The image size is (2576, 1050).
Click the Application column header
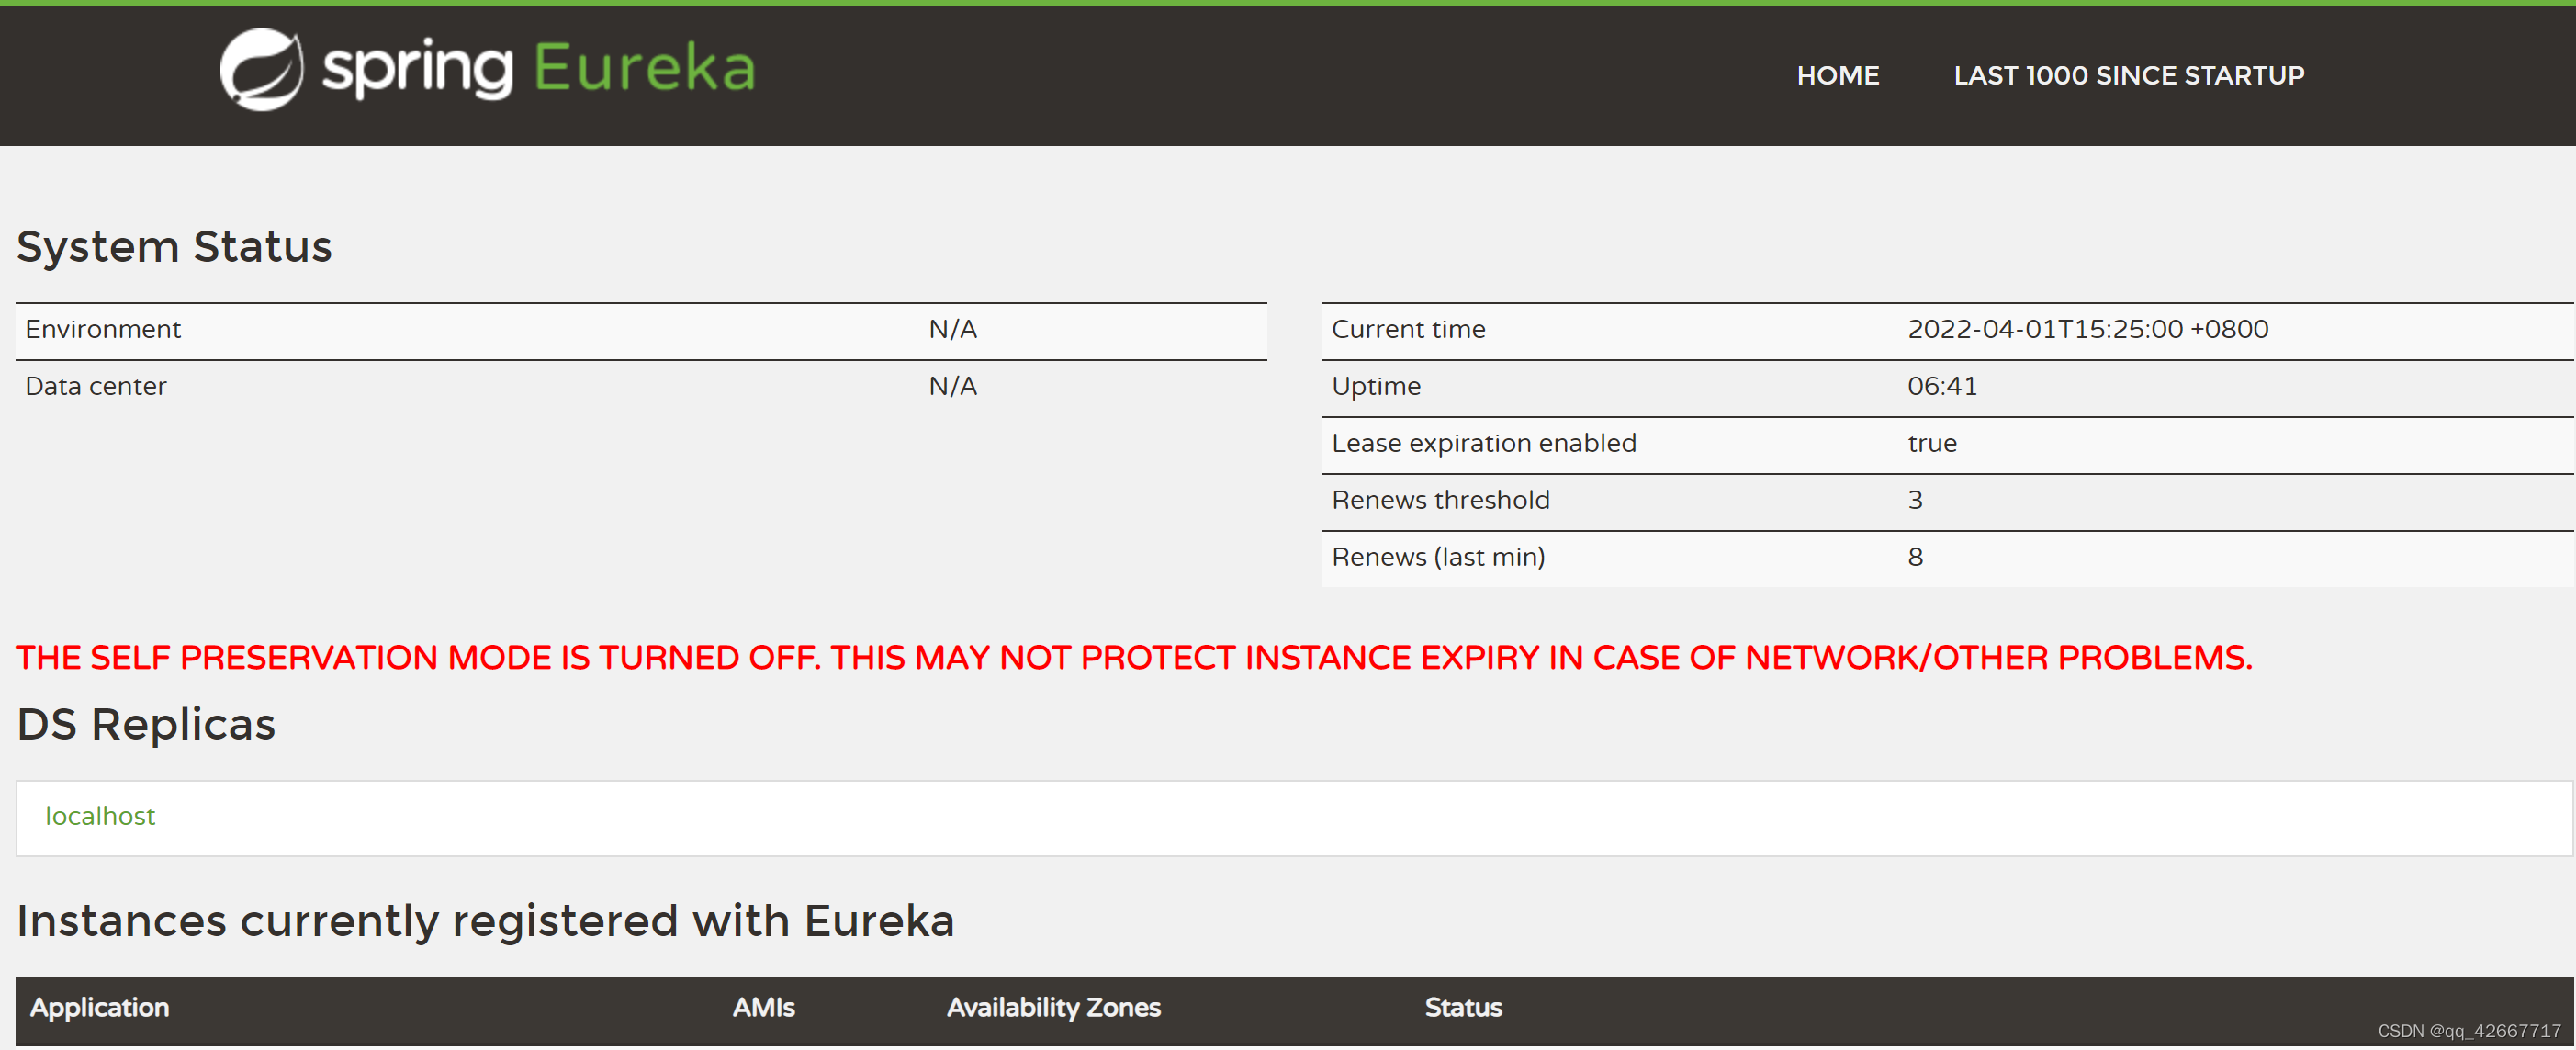[99, 1007]
